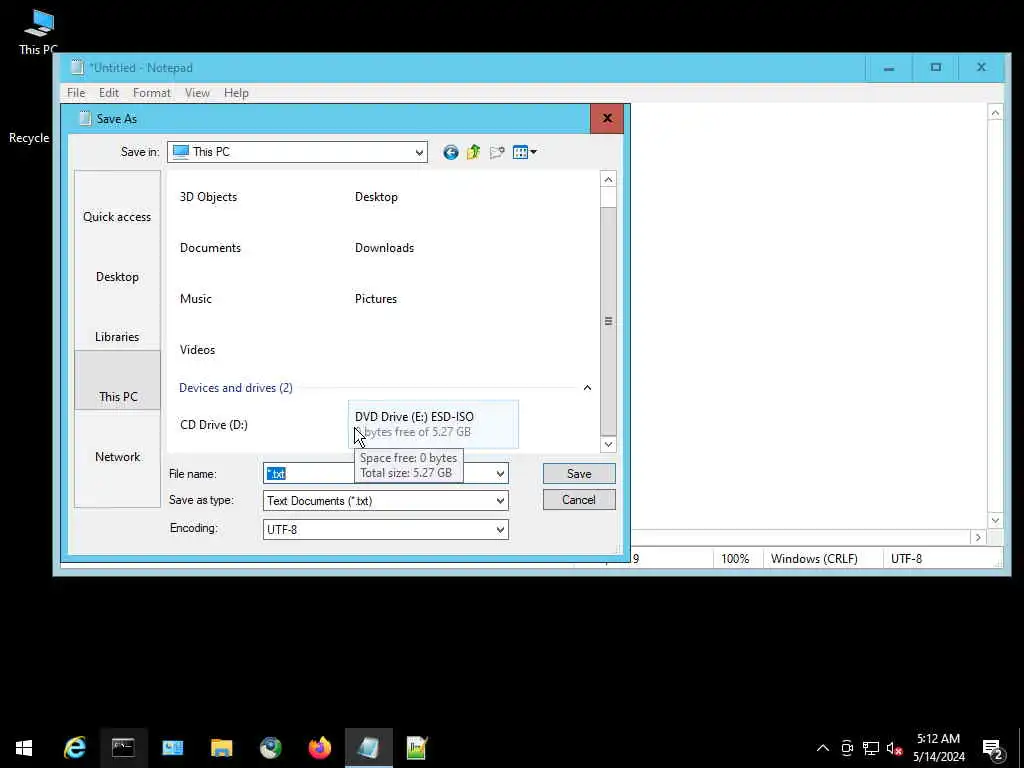Open the Notepad Help menu

236,93
